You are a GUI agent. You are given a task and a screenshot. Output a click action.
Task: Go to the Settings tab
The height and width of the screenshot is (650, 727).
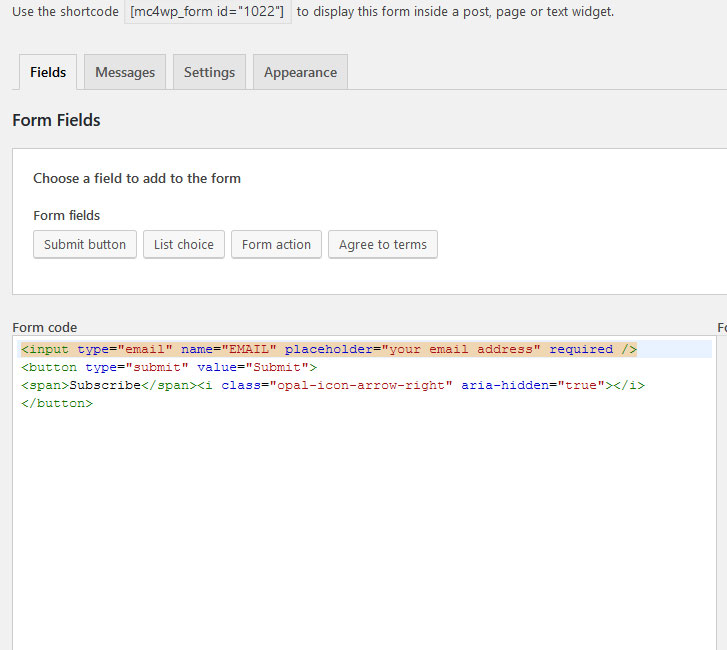click(x=209, y=72)
